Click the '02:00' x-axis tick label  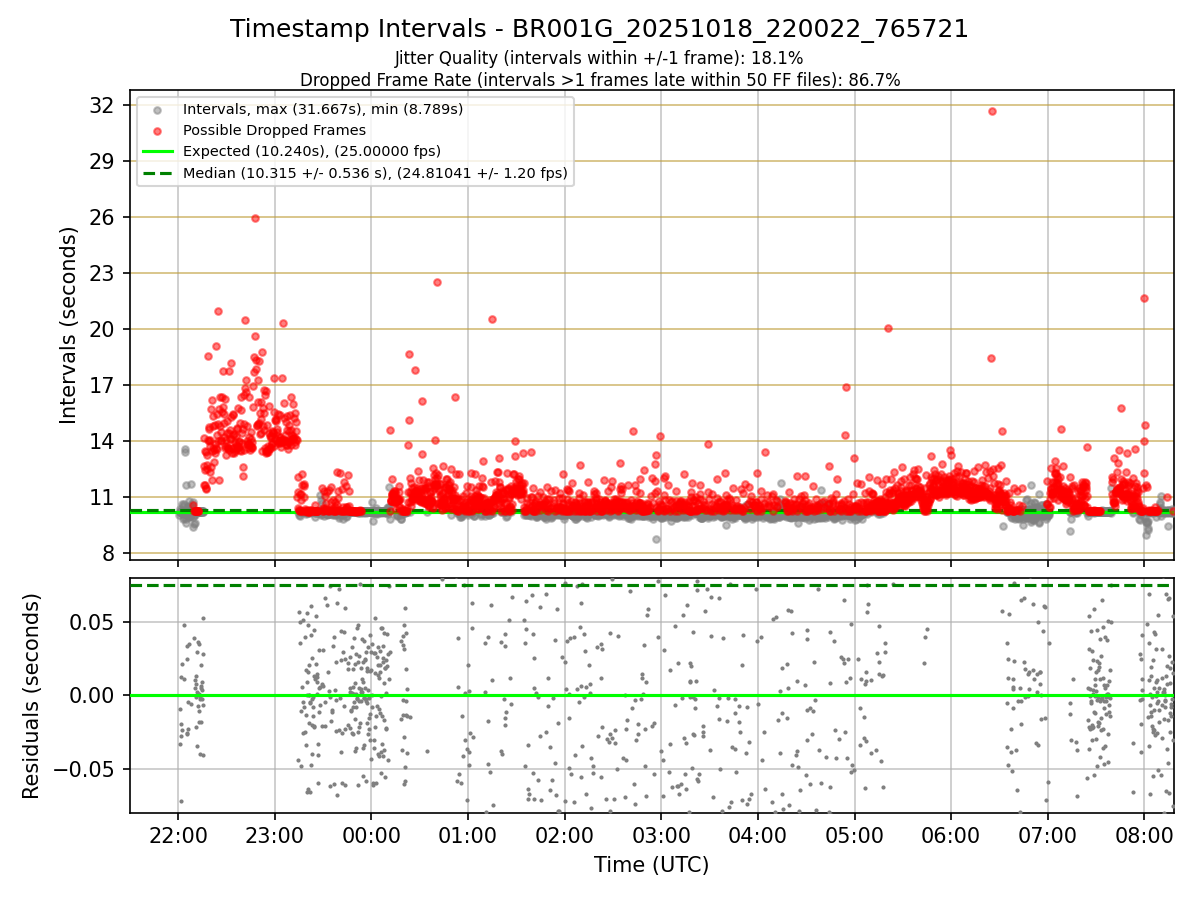point(565,835)
